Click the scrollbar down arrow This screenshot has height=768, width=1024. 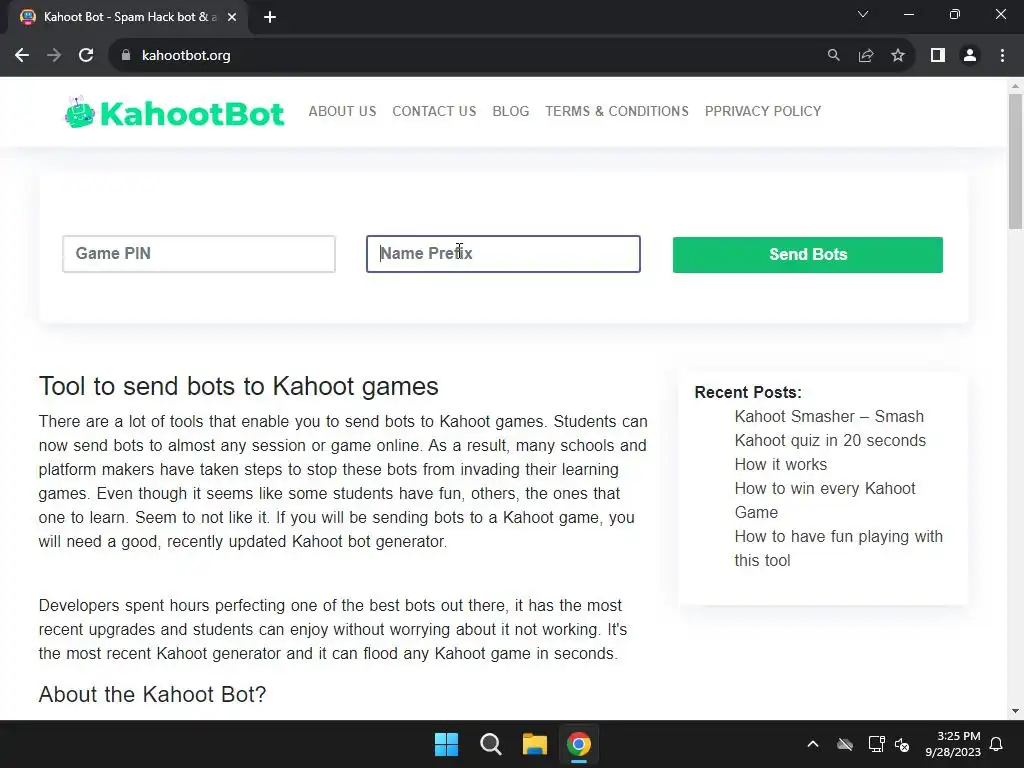click(1015, 711)
